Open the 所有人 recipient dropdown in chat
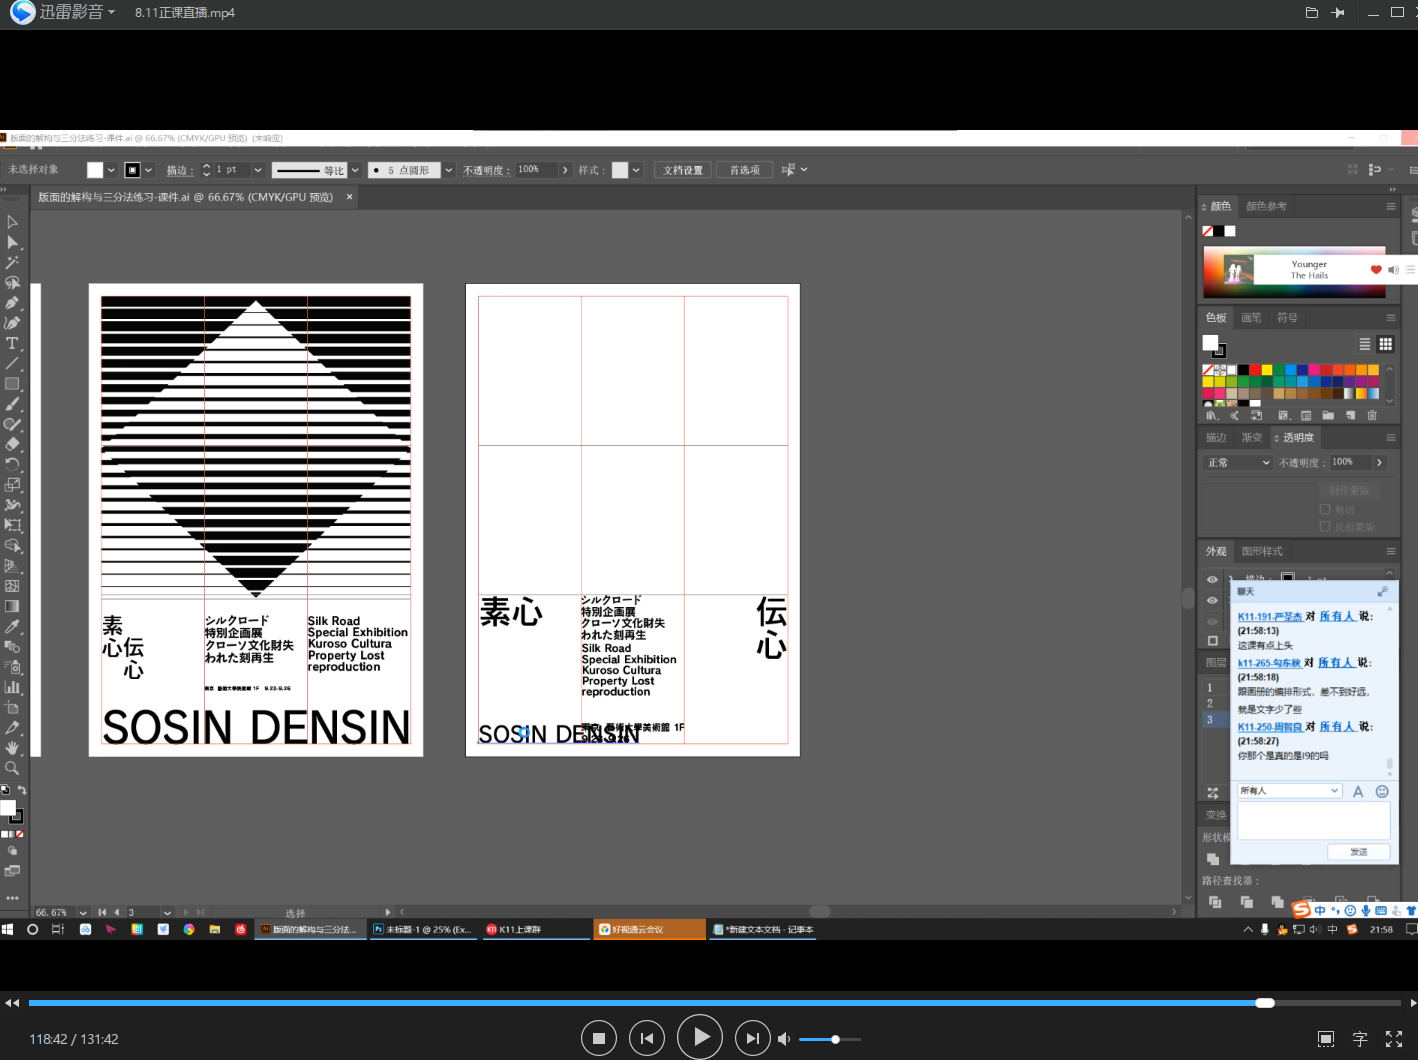 click(x=1288, y=791)
